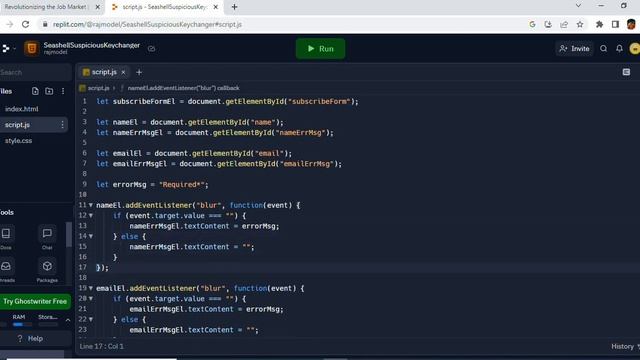This screenshot has width=640, height=360.
Task: Close the Revolutionizing the Job Market tab
Action: [98, 7]
